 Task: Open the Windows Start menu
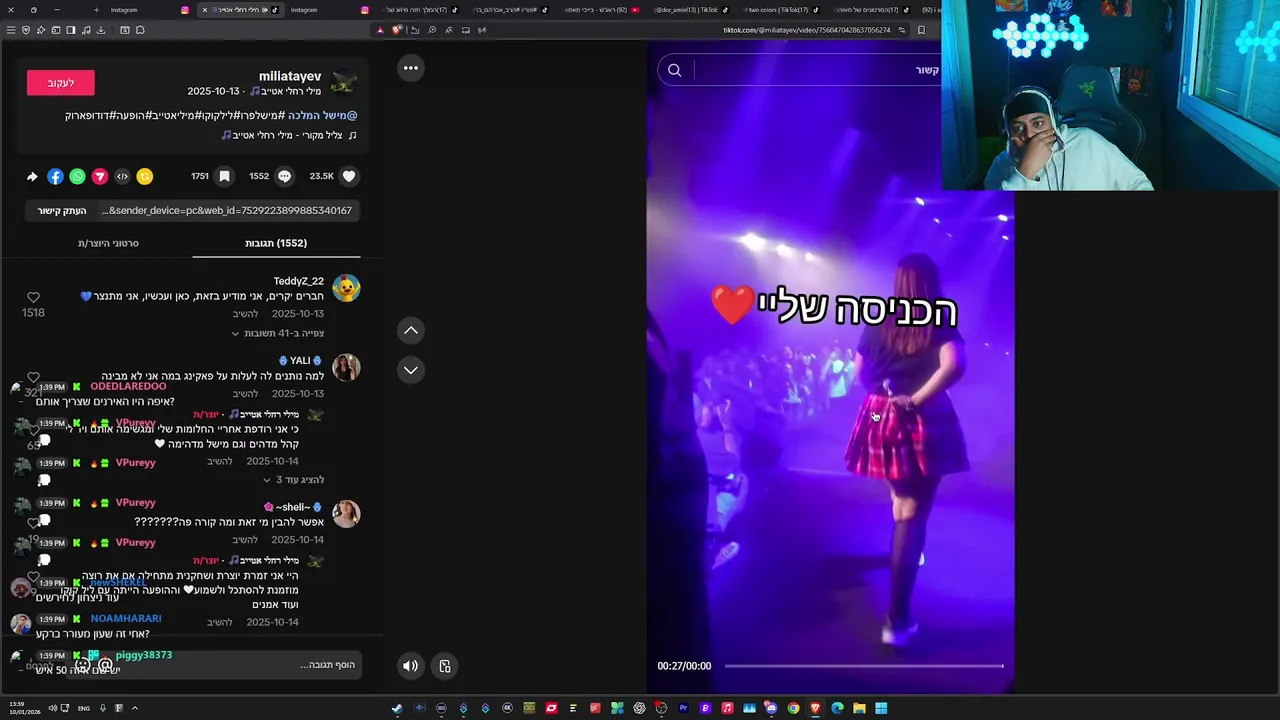[881, 708]
